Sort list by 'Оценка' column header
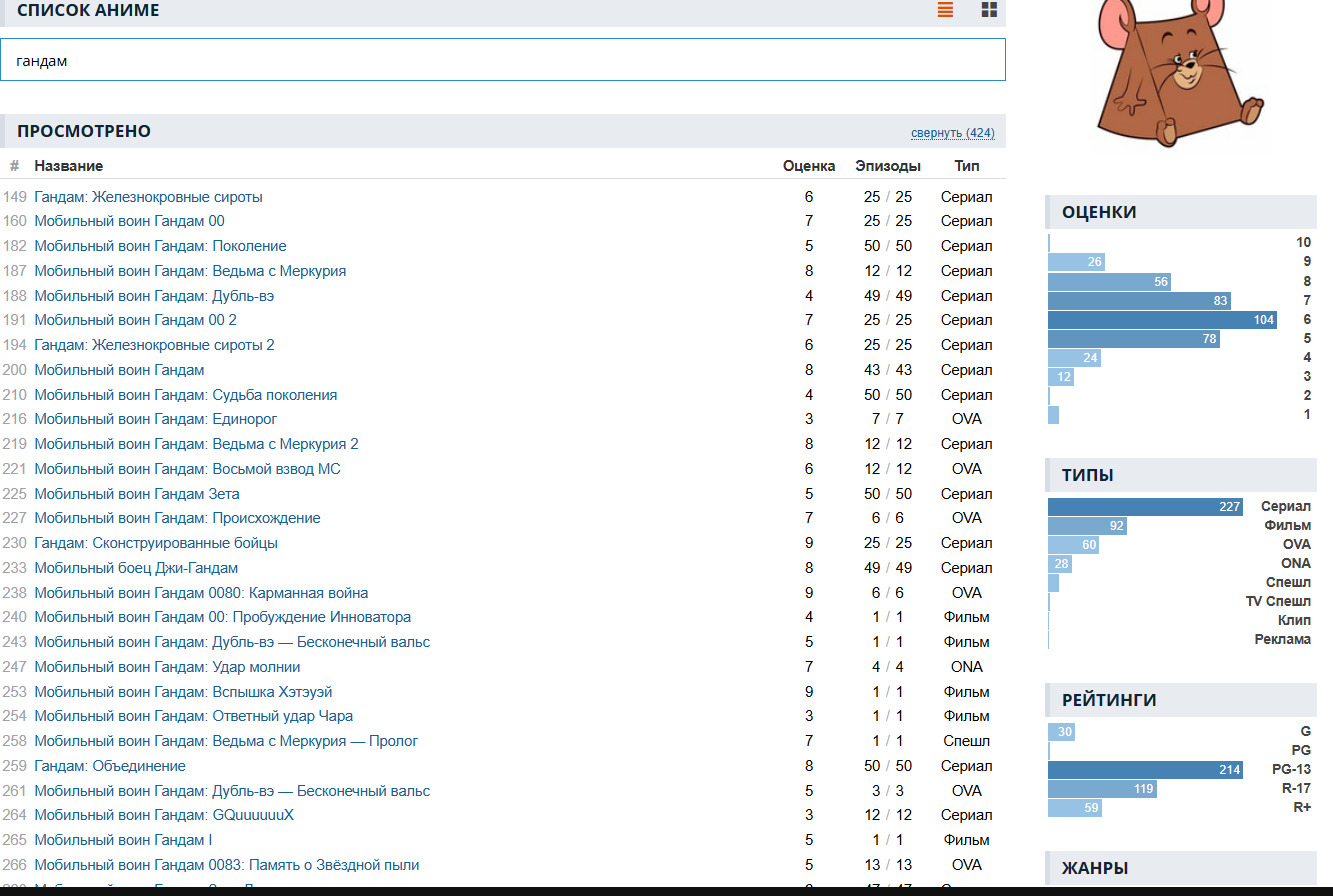This screenshot has width=1333, height=896. coord(808,166)
